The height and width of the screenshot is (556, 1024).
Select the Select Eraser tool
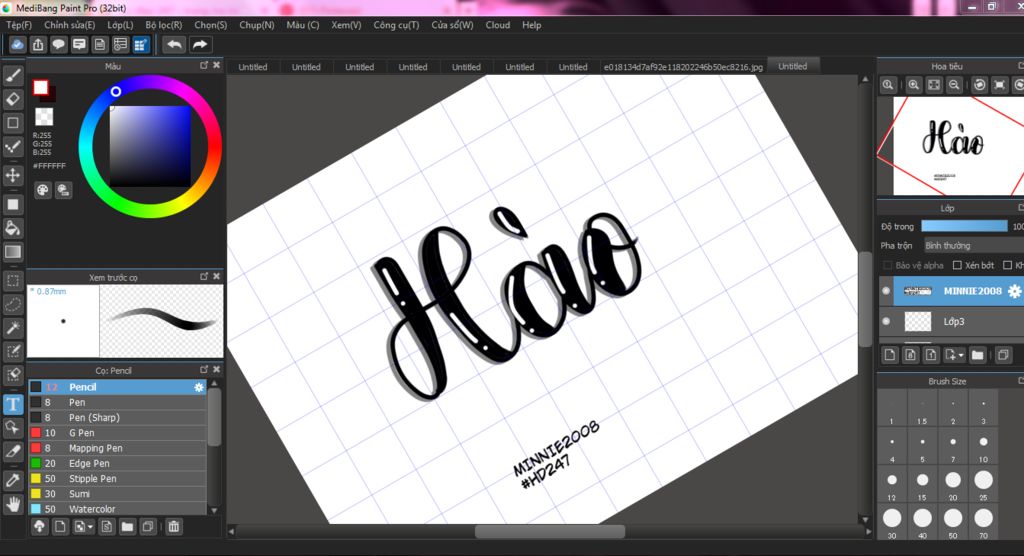[x=13, y=375]
